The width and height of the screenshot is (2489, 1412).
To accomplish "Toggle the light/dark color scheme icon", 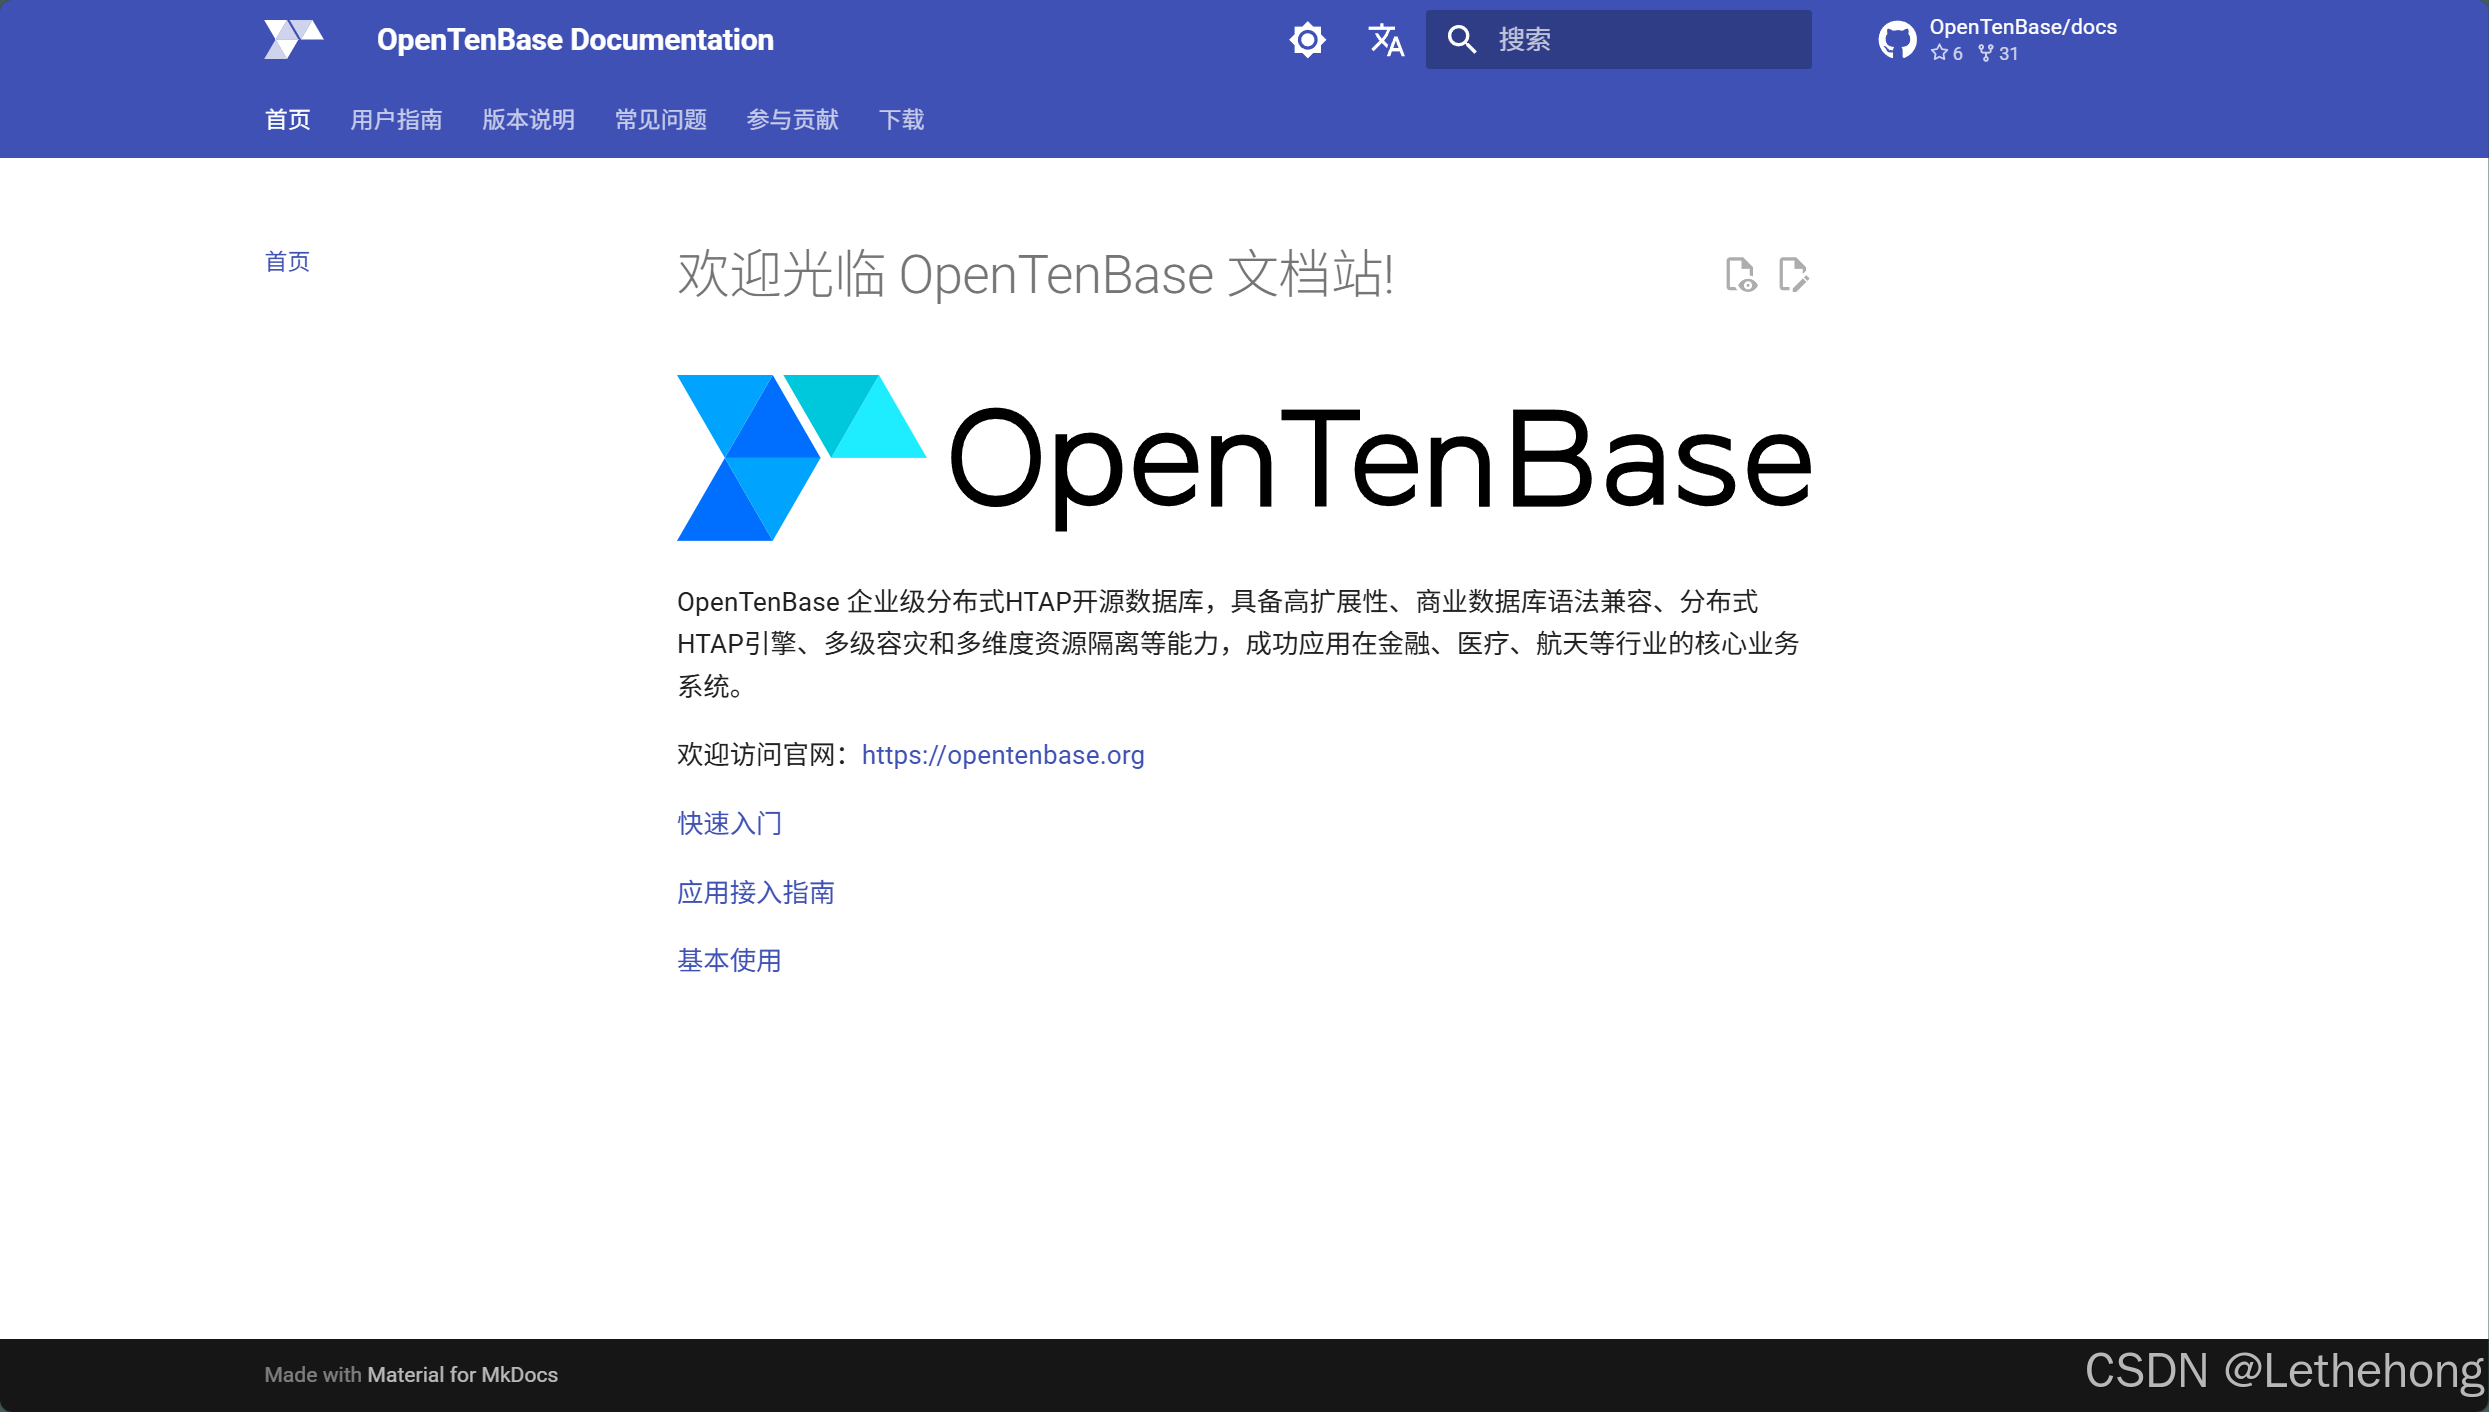I will [x=1307, y=40].
